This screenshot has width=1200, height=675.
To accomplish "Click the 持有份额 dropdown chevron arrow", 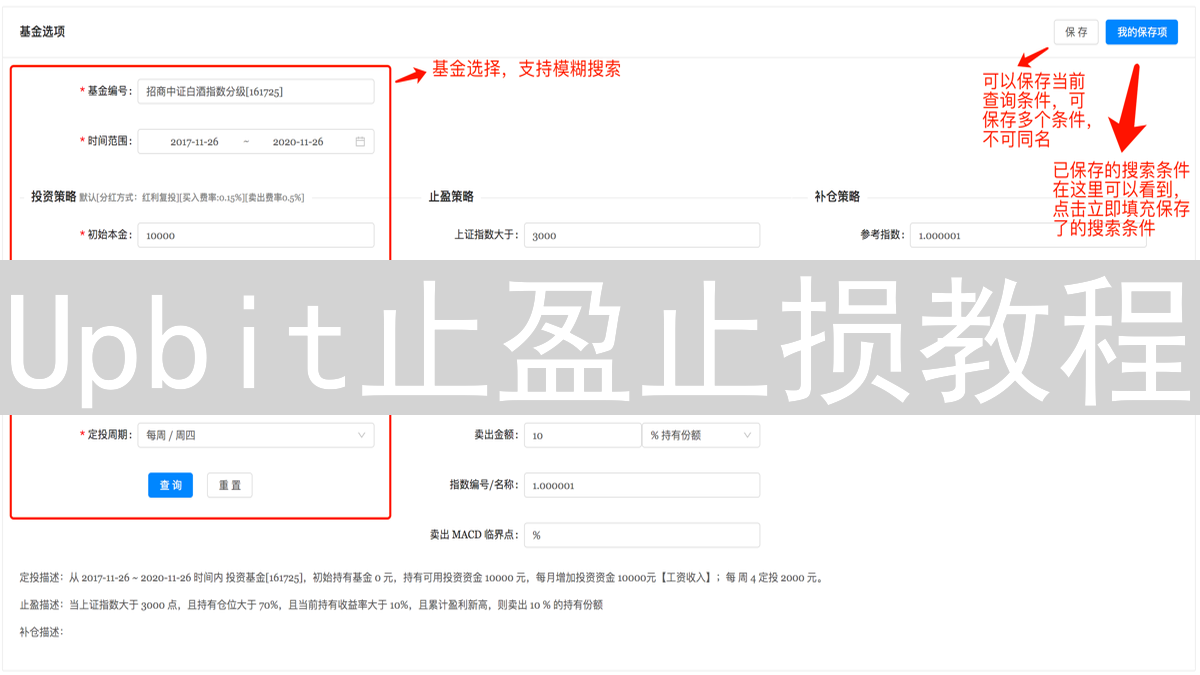I will click(747, 435).
